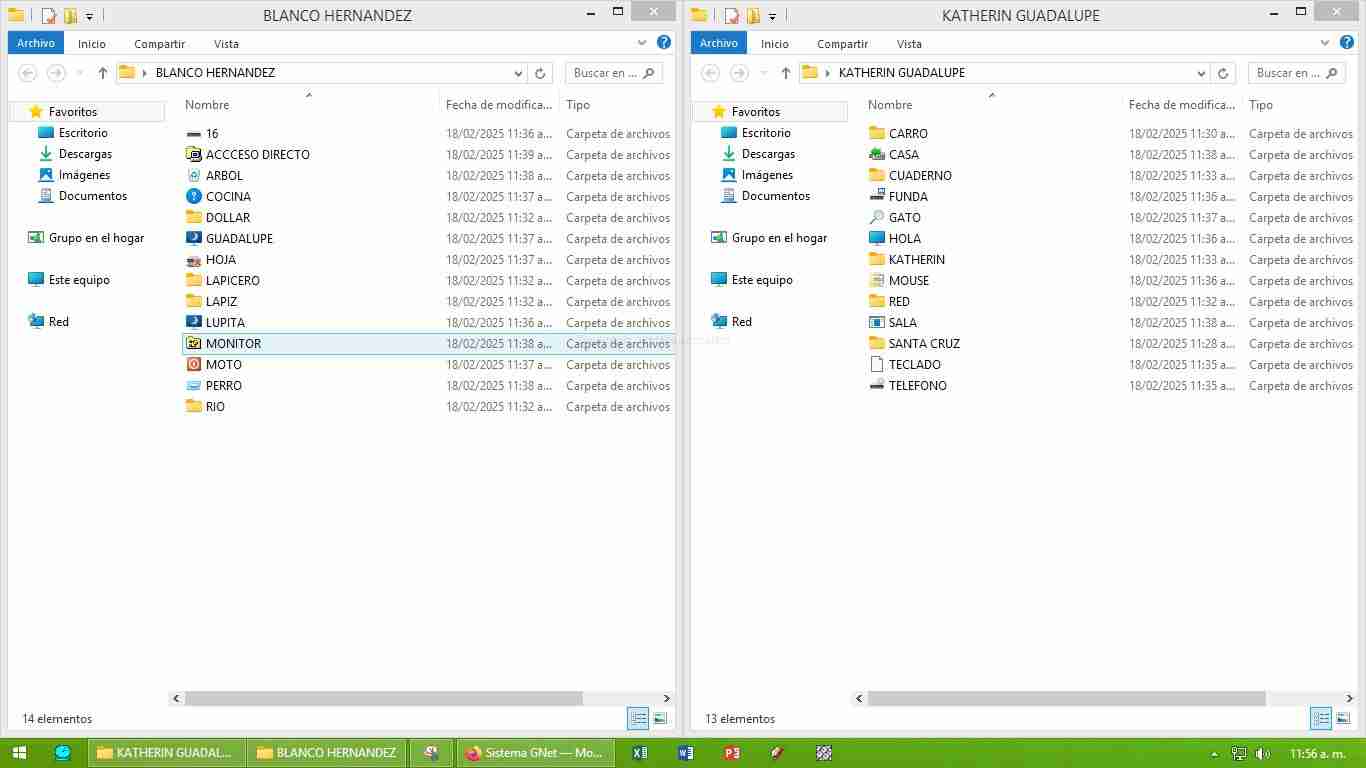Open Help in BLANCO HERNANDEZ window

(x=664, y=43)
